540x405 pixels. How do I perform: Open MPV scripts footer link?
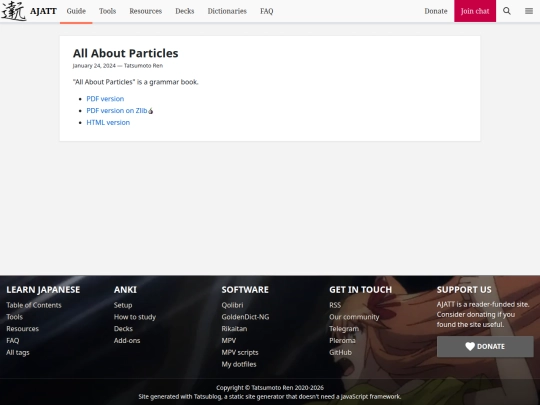point(240,352)
